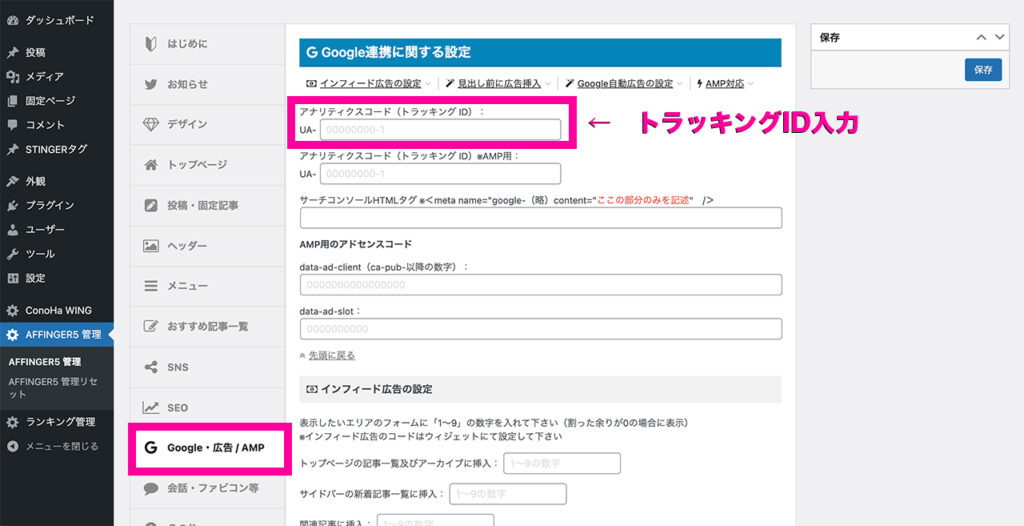This screenshot has height=526, width=1024.
Task: Click the pin icon beside 投稿
Action: click(12, 52)
